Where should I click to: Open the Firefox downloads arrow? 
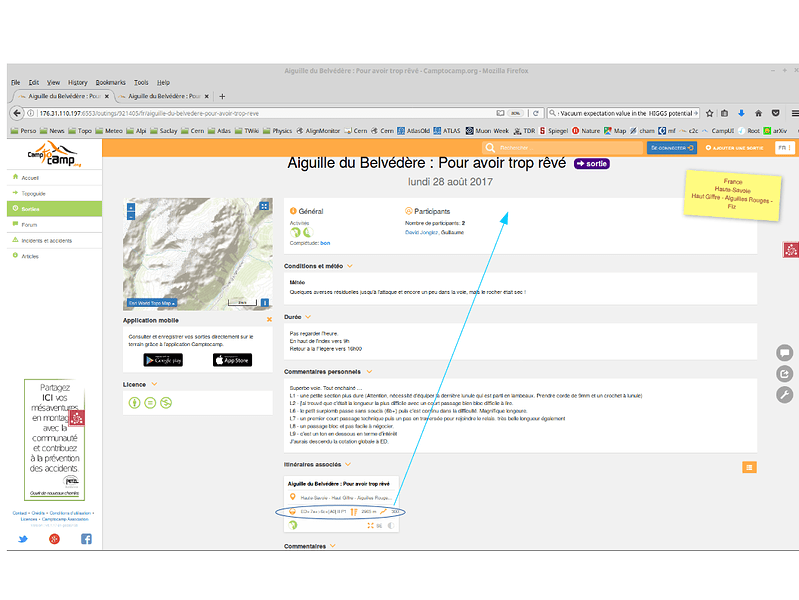coord(741,113)
